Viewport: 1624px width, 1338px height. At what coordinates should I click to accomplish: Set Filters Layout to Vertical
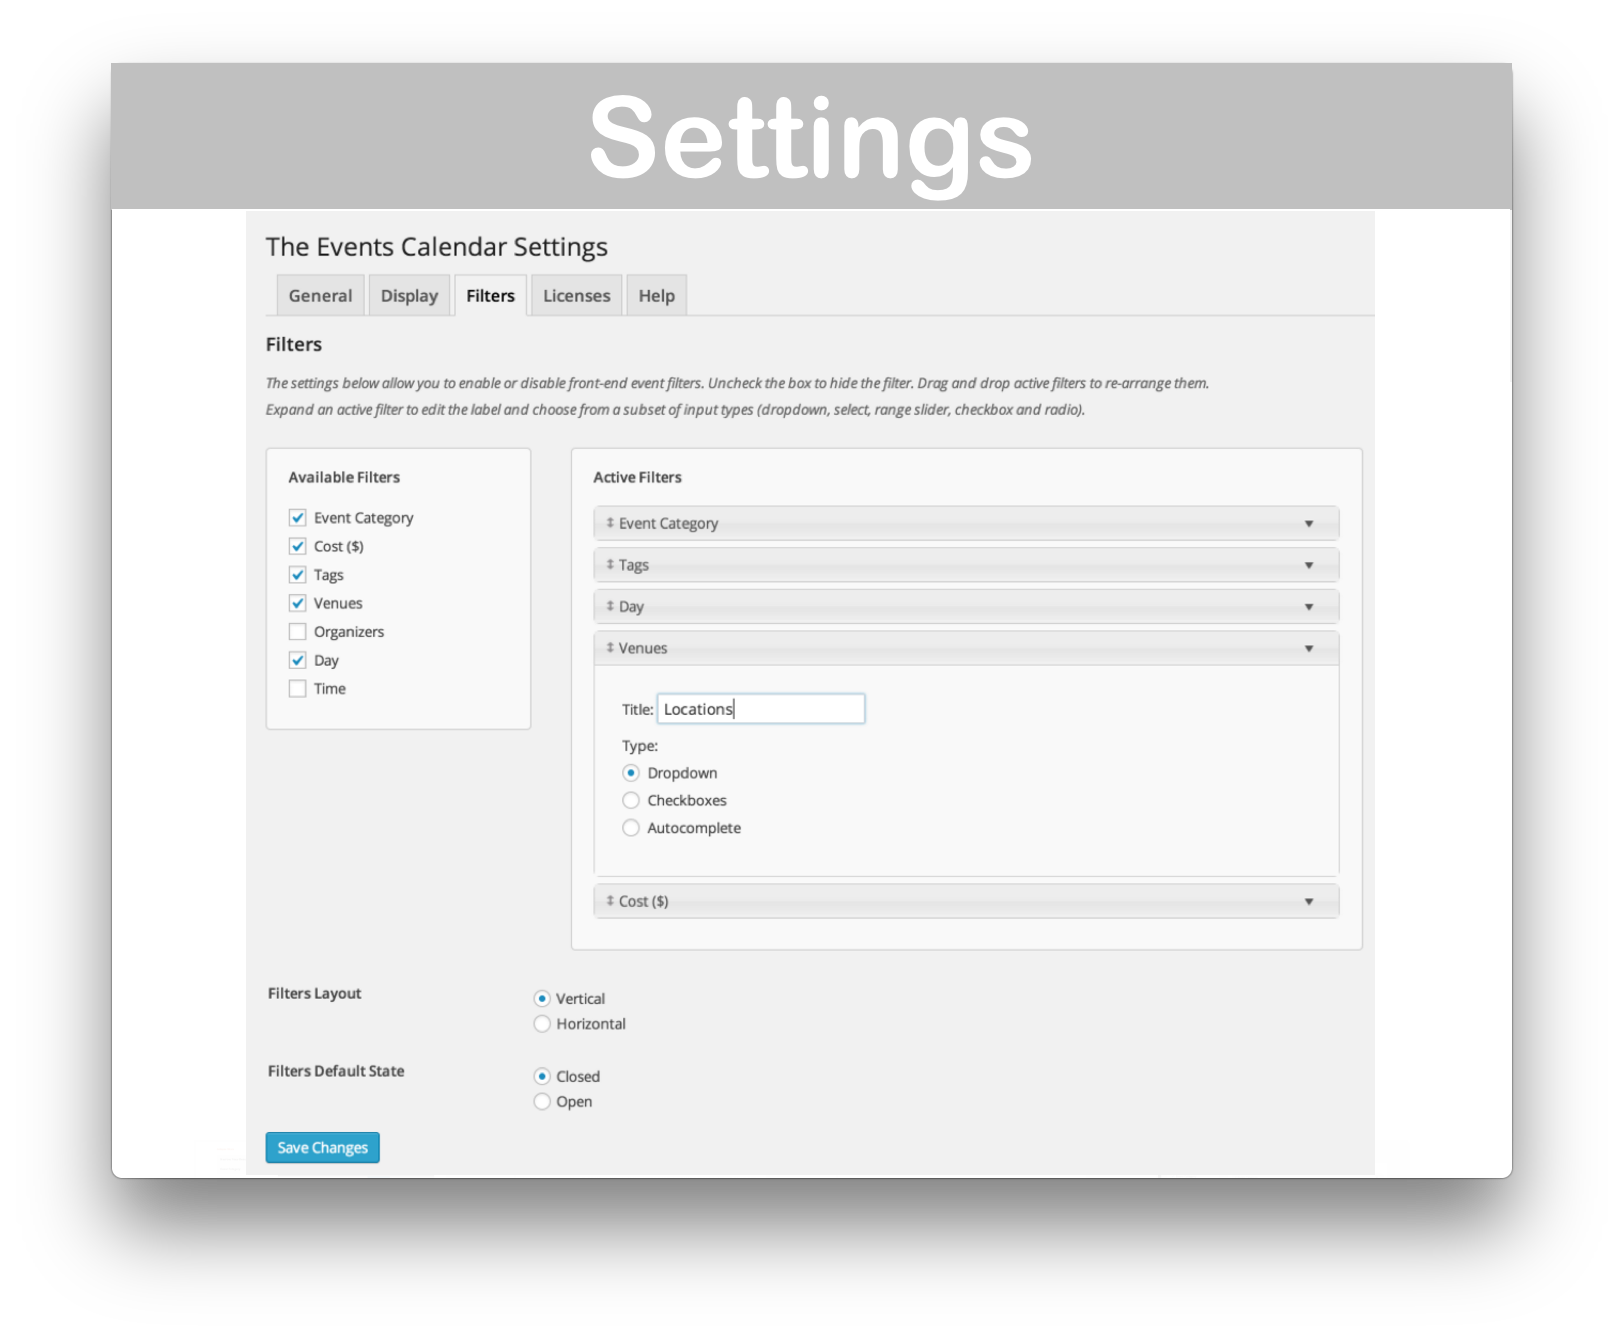coord(542,998)
